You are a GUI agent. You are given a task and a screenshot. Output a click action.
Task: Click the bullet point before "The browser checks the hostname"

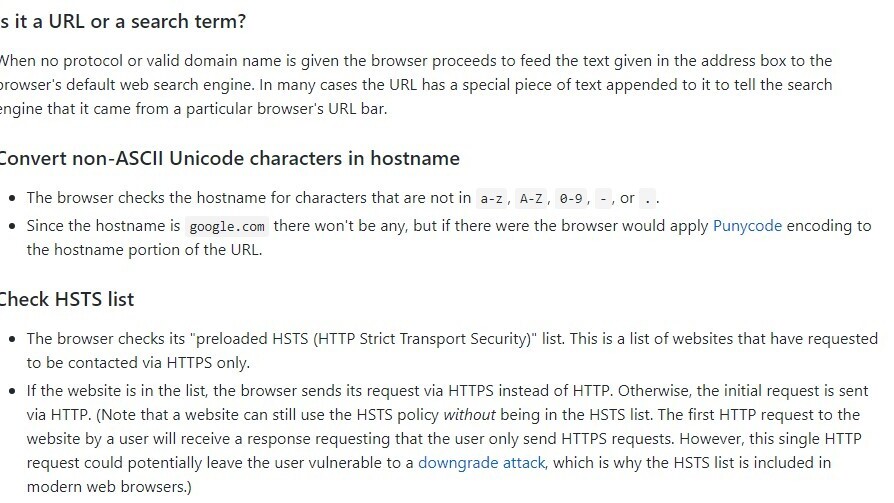11,198
